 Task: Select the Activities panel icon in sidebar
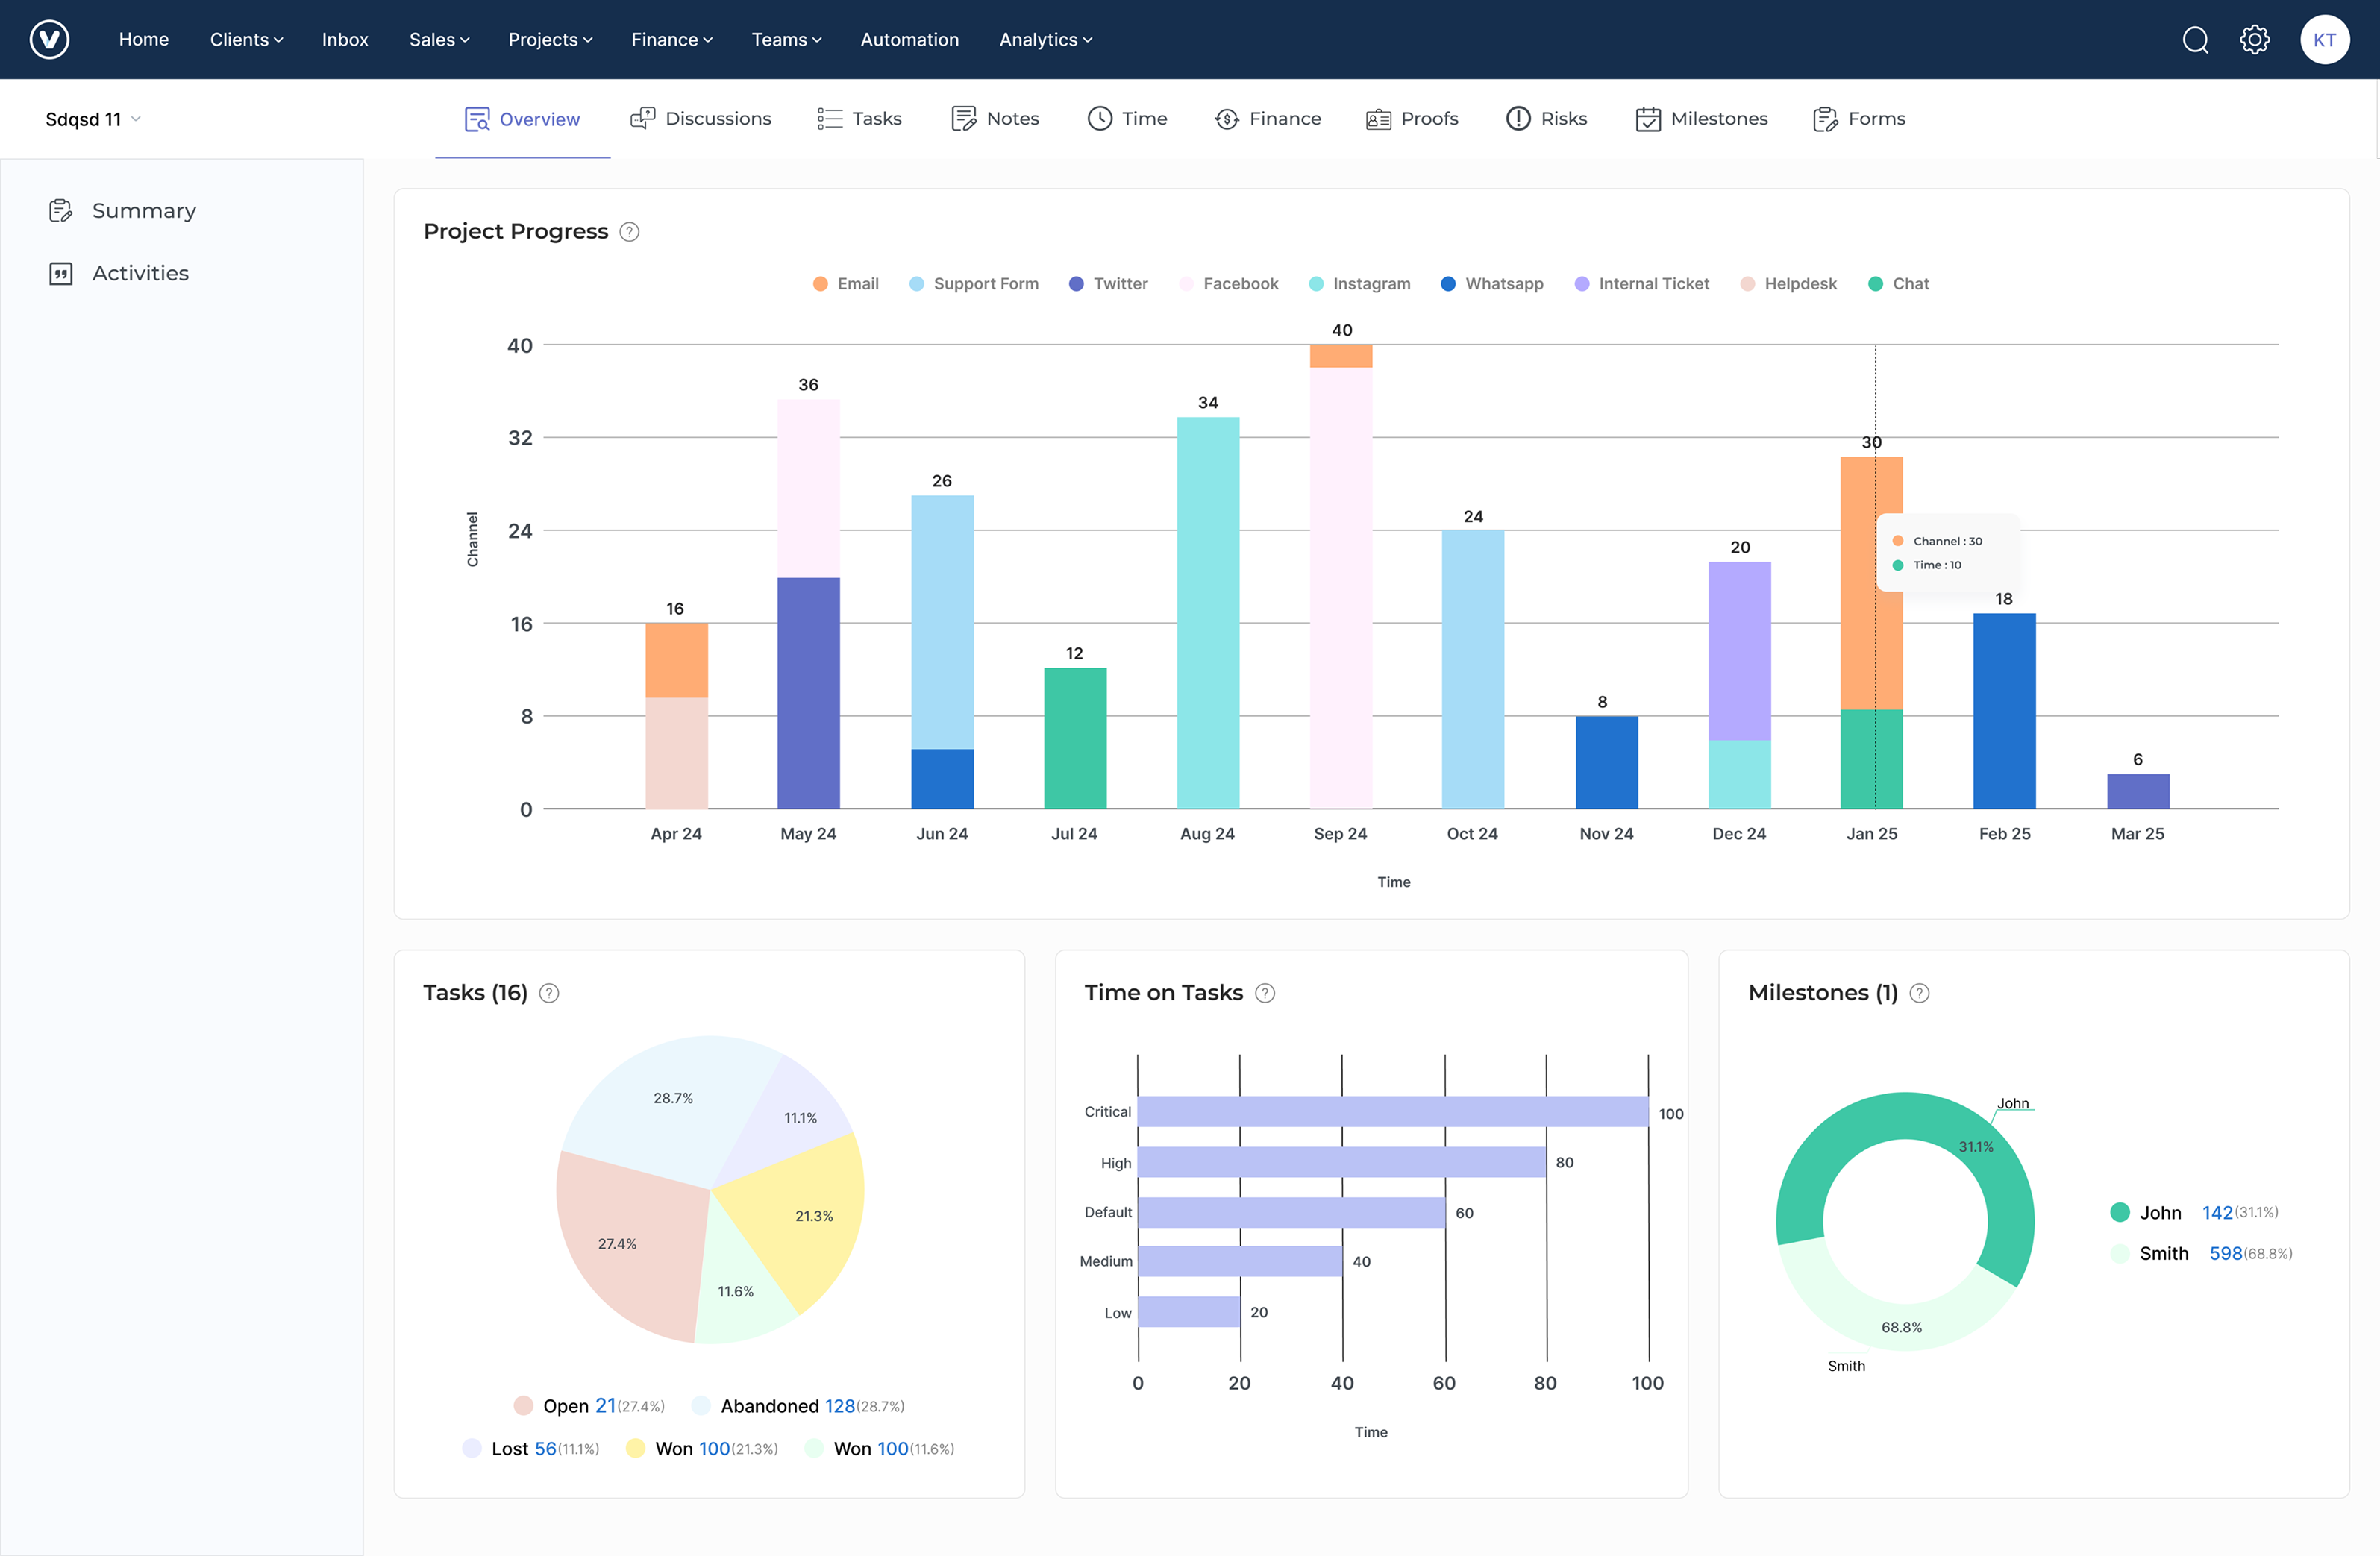[x=61, y=272]
